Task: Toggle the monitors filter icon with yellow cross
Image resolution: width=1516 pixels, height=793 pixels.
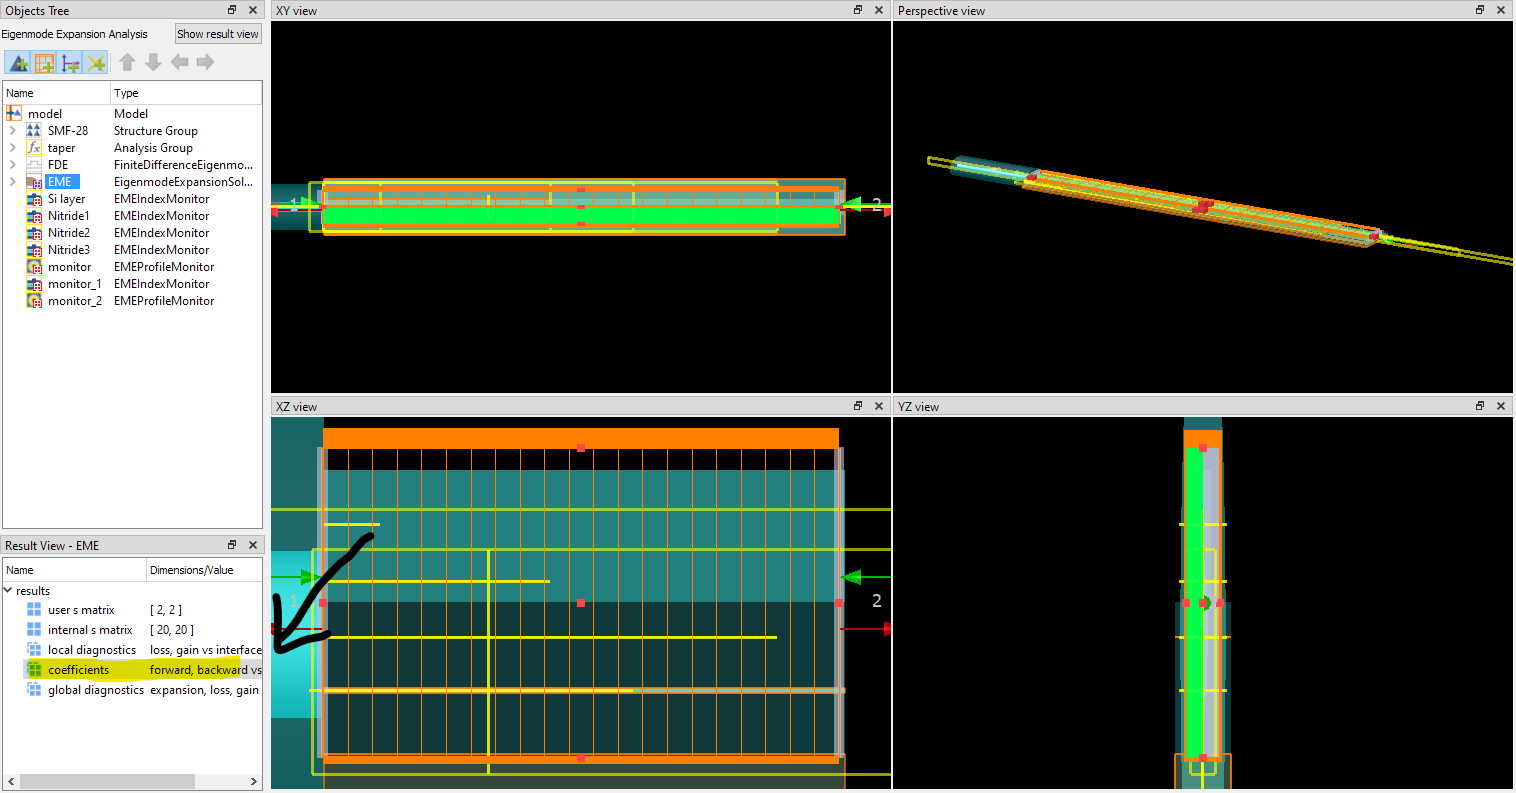Action: 96,63
